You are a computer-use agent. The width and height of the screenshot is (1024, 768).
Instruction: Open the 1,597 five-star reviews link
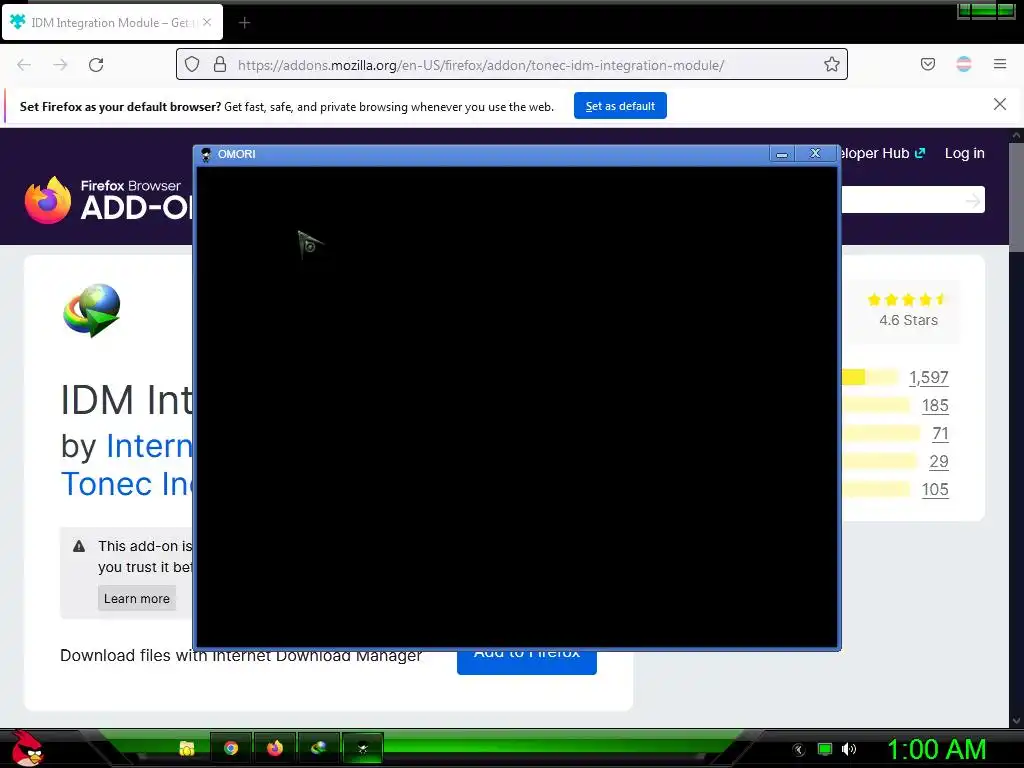click(929, 377)
